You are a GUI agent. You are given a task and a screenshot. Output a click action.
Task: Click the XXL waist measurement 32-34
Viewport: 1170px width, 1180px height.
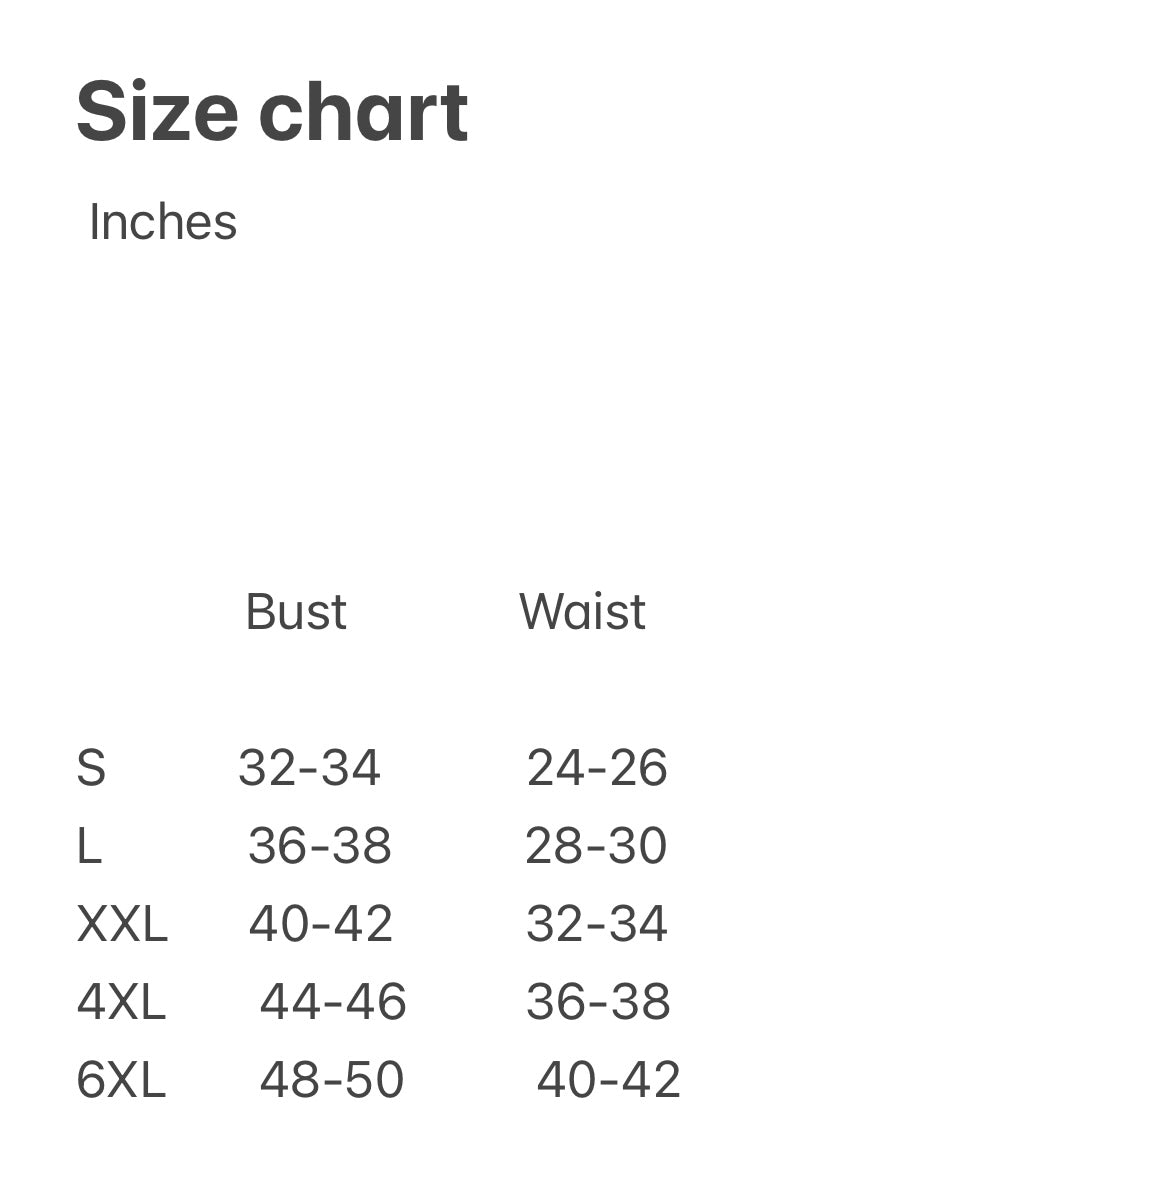click(597, 923)
